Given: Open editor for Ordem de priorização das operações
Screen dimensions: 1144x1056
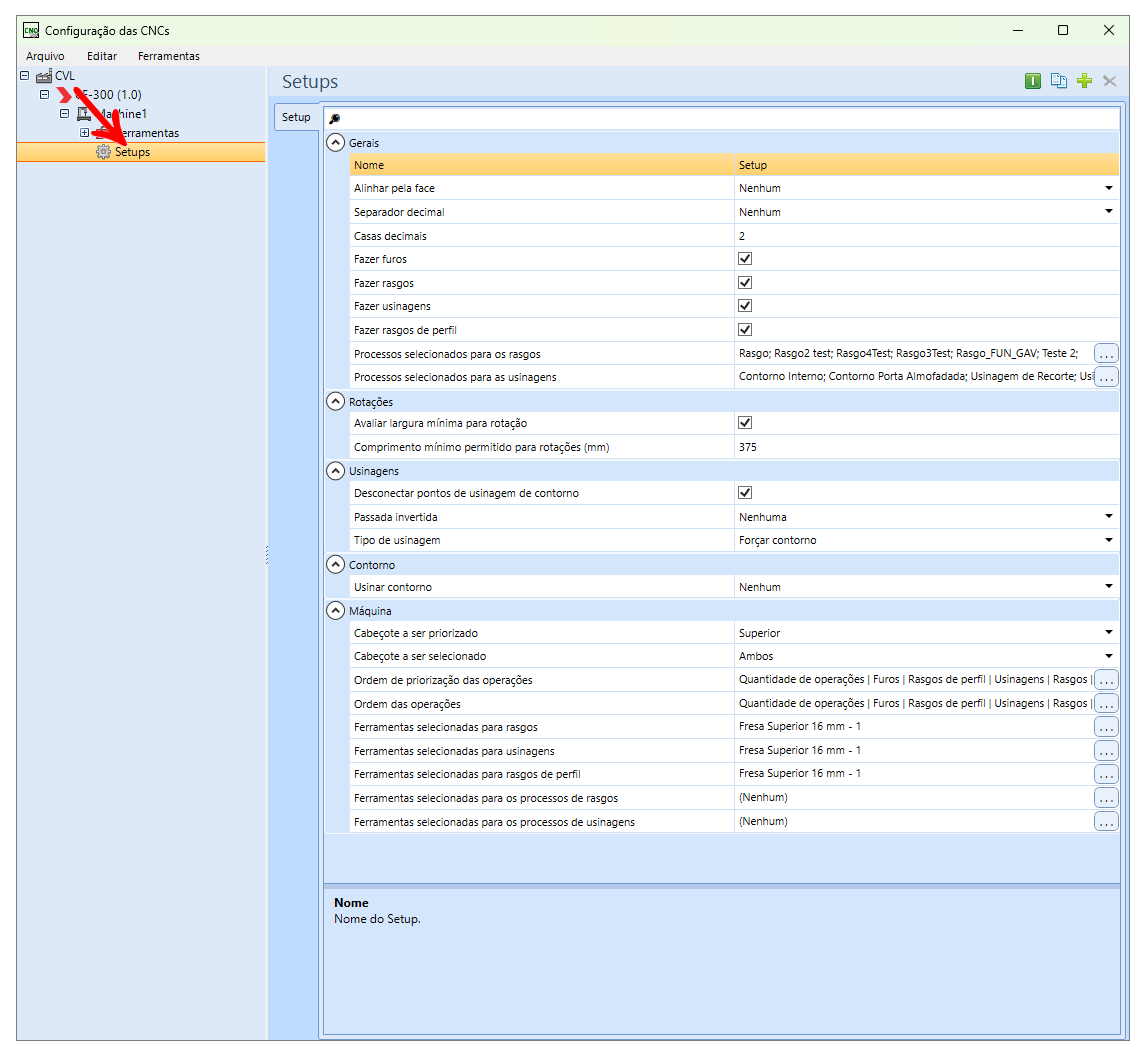Looking at the screenshot, I should click(1106, 680).
